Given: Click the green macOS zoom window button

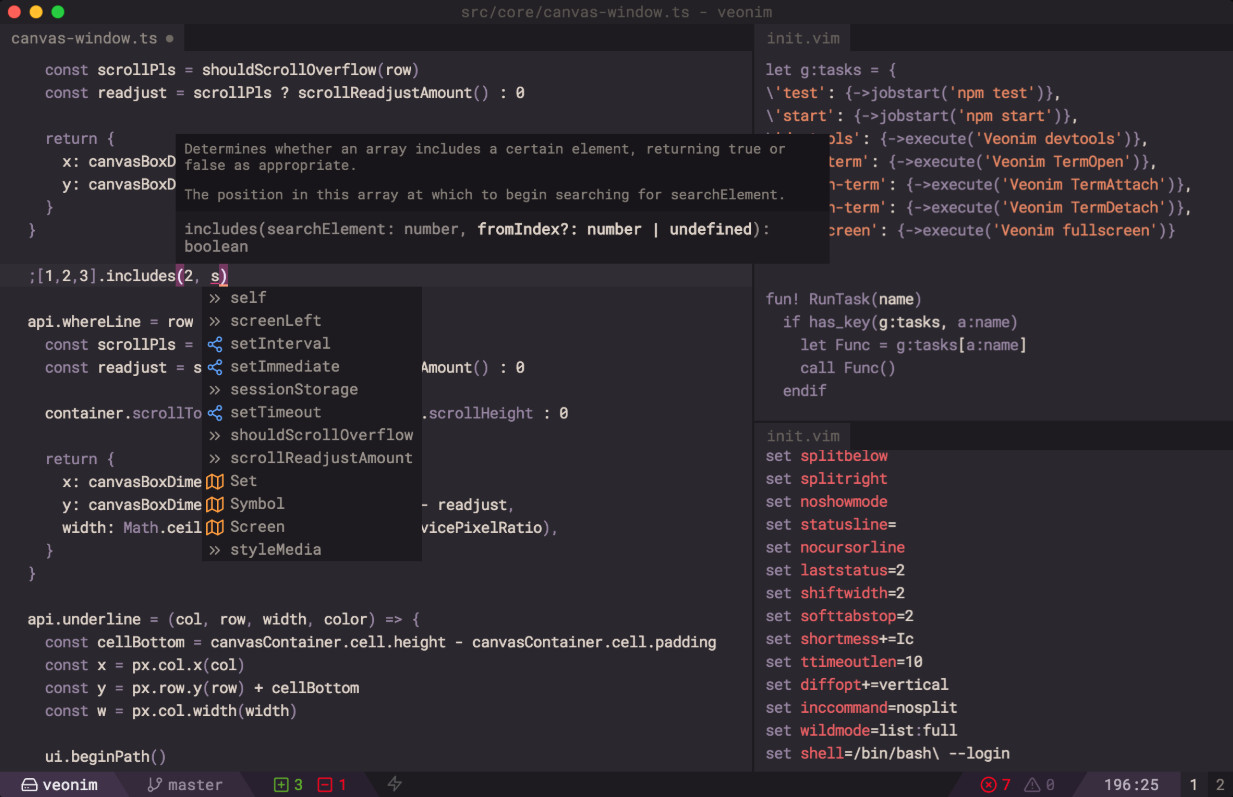Looking at the screenshot, I should (57, 12).
